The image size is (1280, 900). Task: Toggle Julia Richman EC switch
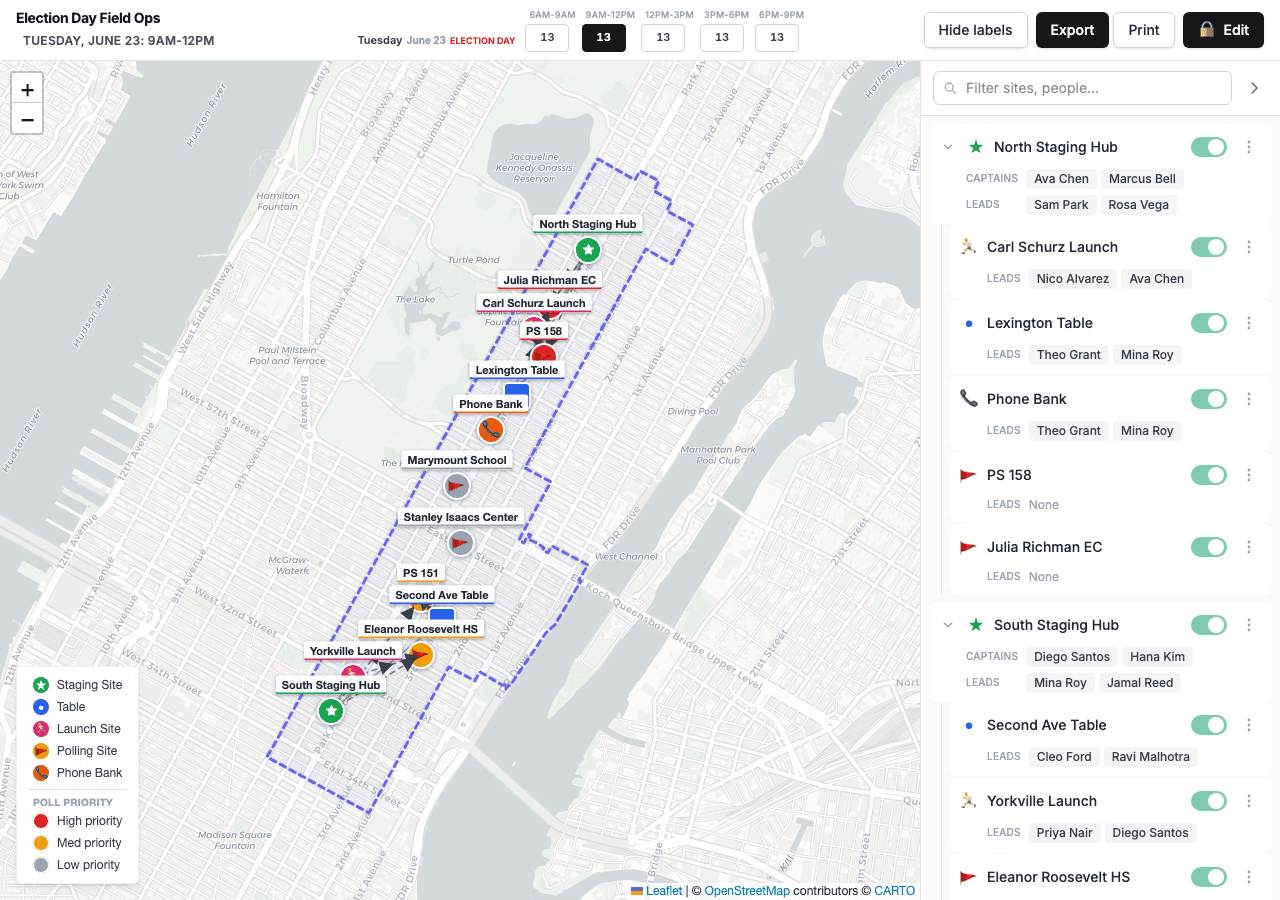(x=1209, y=547)
